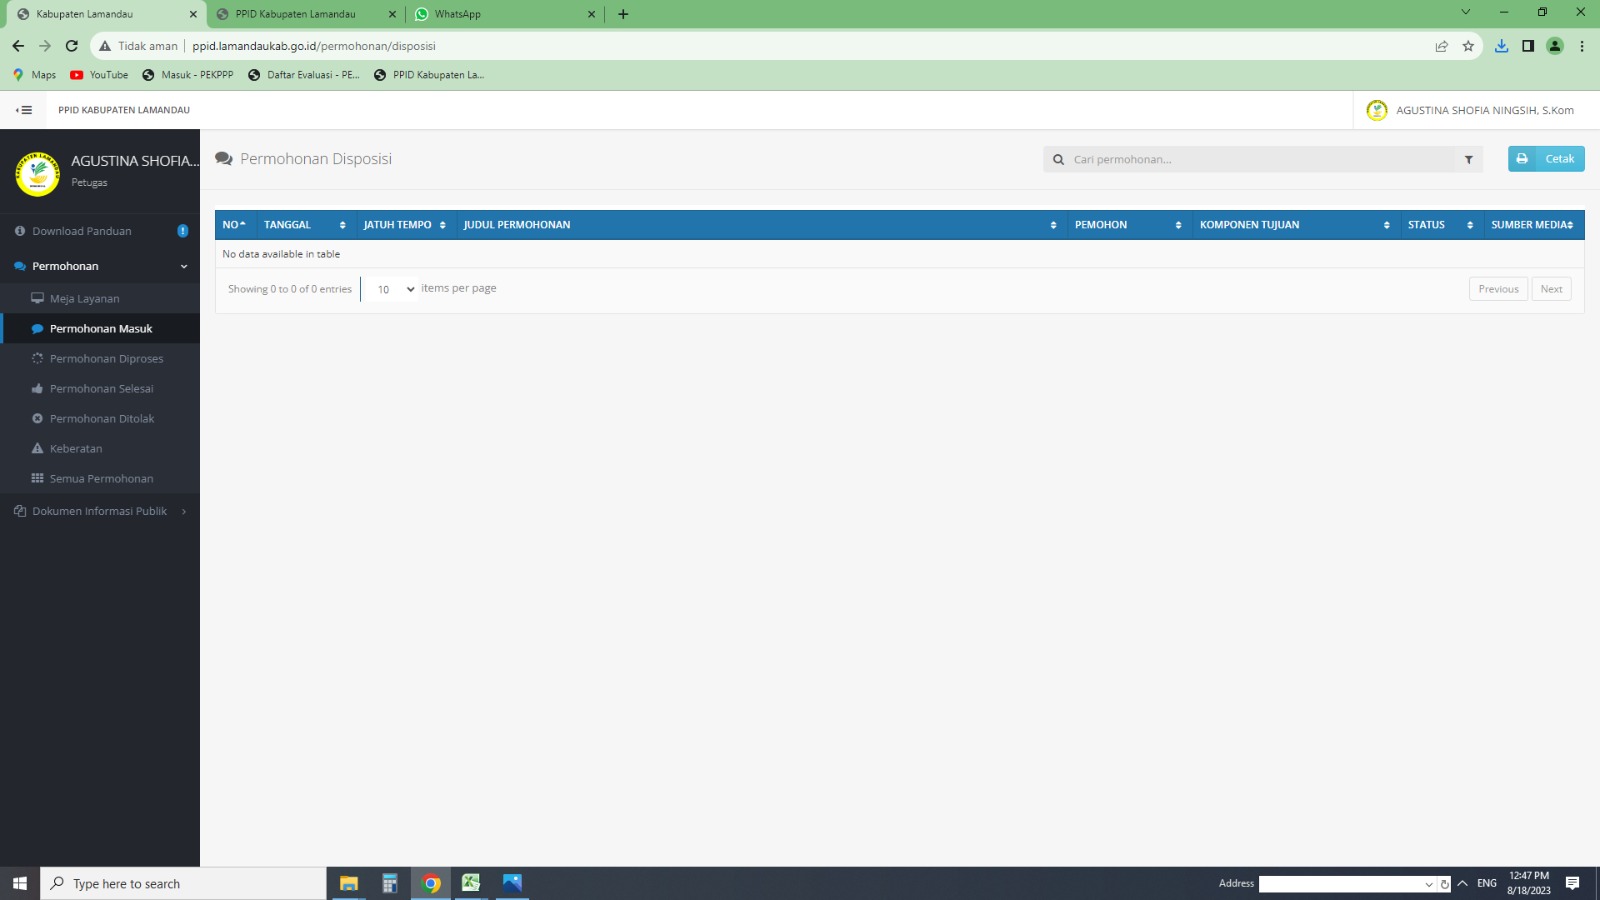Click the share page icon in address bar
Screen dimensions: 1600x900
[x=1441, y=46]
